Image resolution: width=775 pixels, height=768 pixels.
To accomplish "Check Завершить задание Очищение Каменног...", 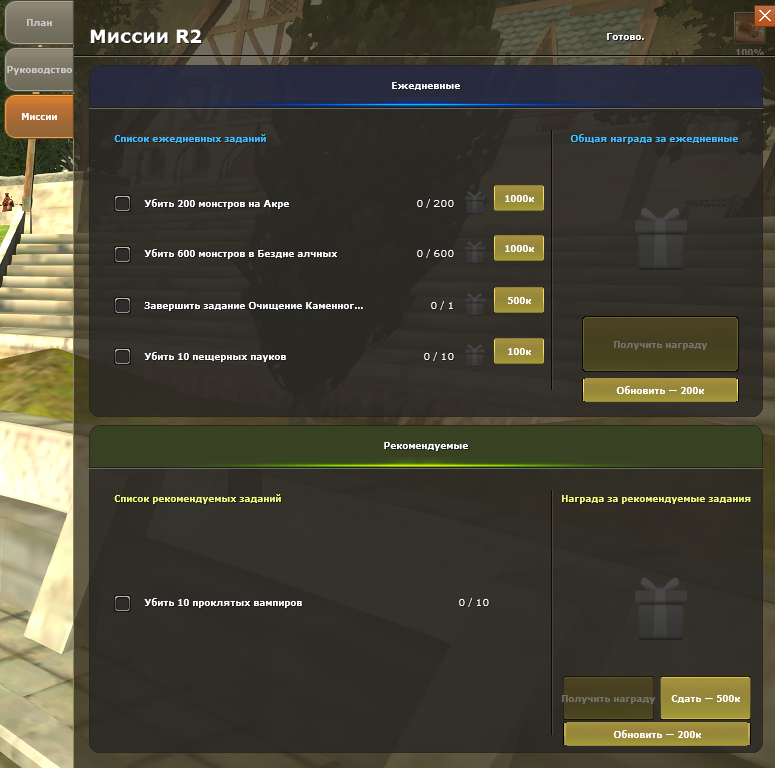I will pyautogui.click(x=123, y=305).
